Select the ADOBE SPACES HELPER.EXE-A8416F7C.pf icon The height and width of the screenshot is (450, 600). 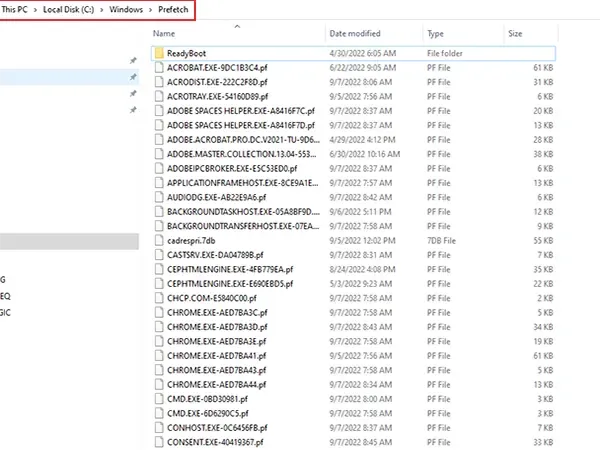(x=159, y=111)
